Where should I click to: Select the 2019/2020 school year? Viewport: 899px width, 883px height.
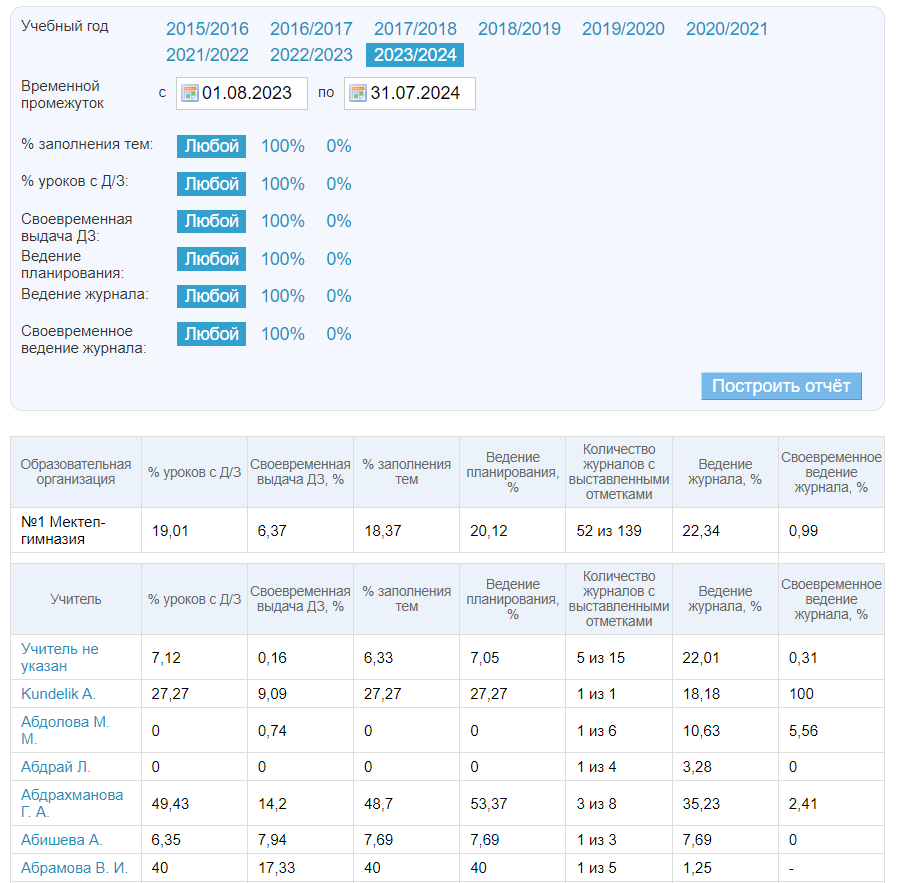pyautogui.click(x=623, y=29)
